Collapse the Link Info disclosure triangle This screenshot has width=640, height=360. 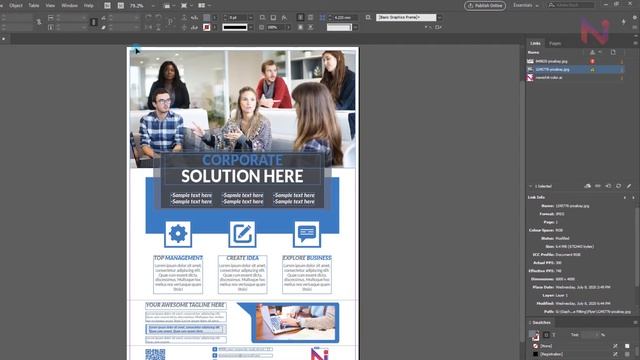coord(531,186)
